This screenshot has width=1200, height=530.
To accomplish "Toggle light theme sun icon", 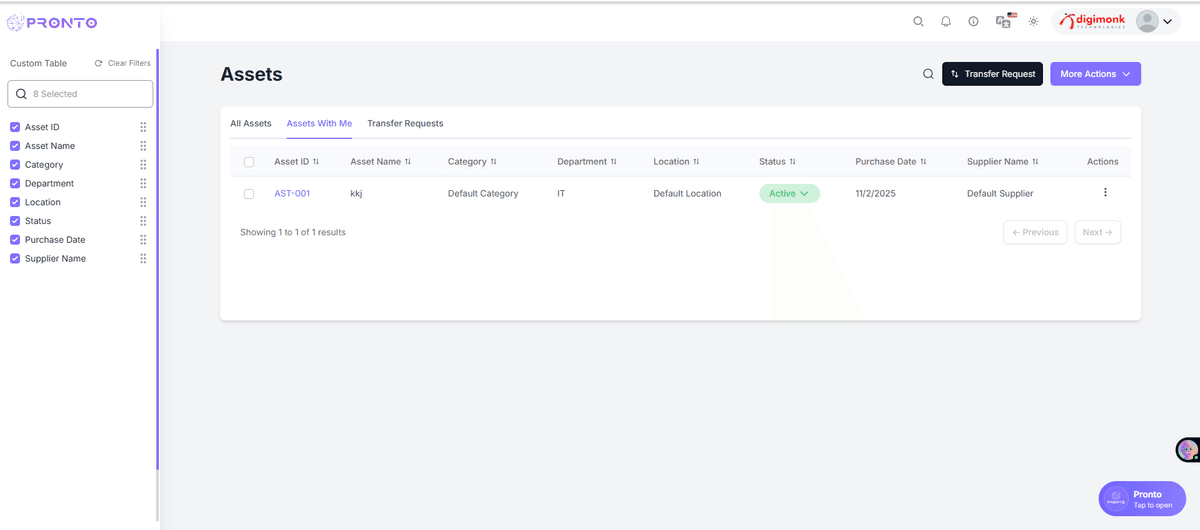I will pyautogui.click(x=1033, y=21).
